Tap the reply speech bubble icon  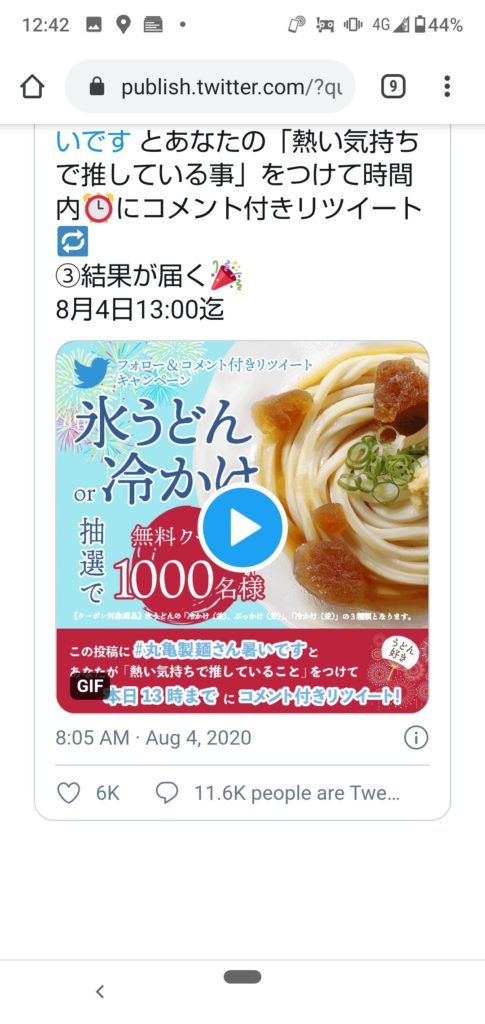pos(167,793)
